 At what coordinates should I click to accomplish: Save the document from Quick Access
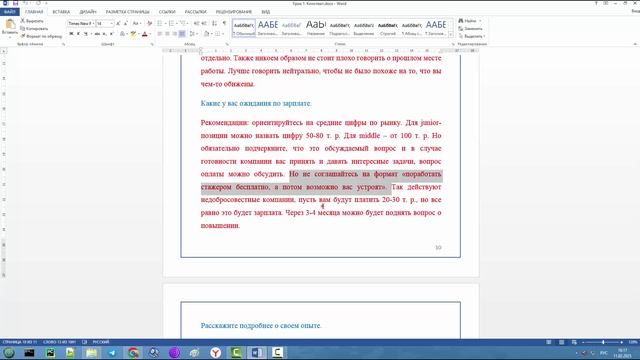(x=15, y=3)
